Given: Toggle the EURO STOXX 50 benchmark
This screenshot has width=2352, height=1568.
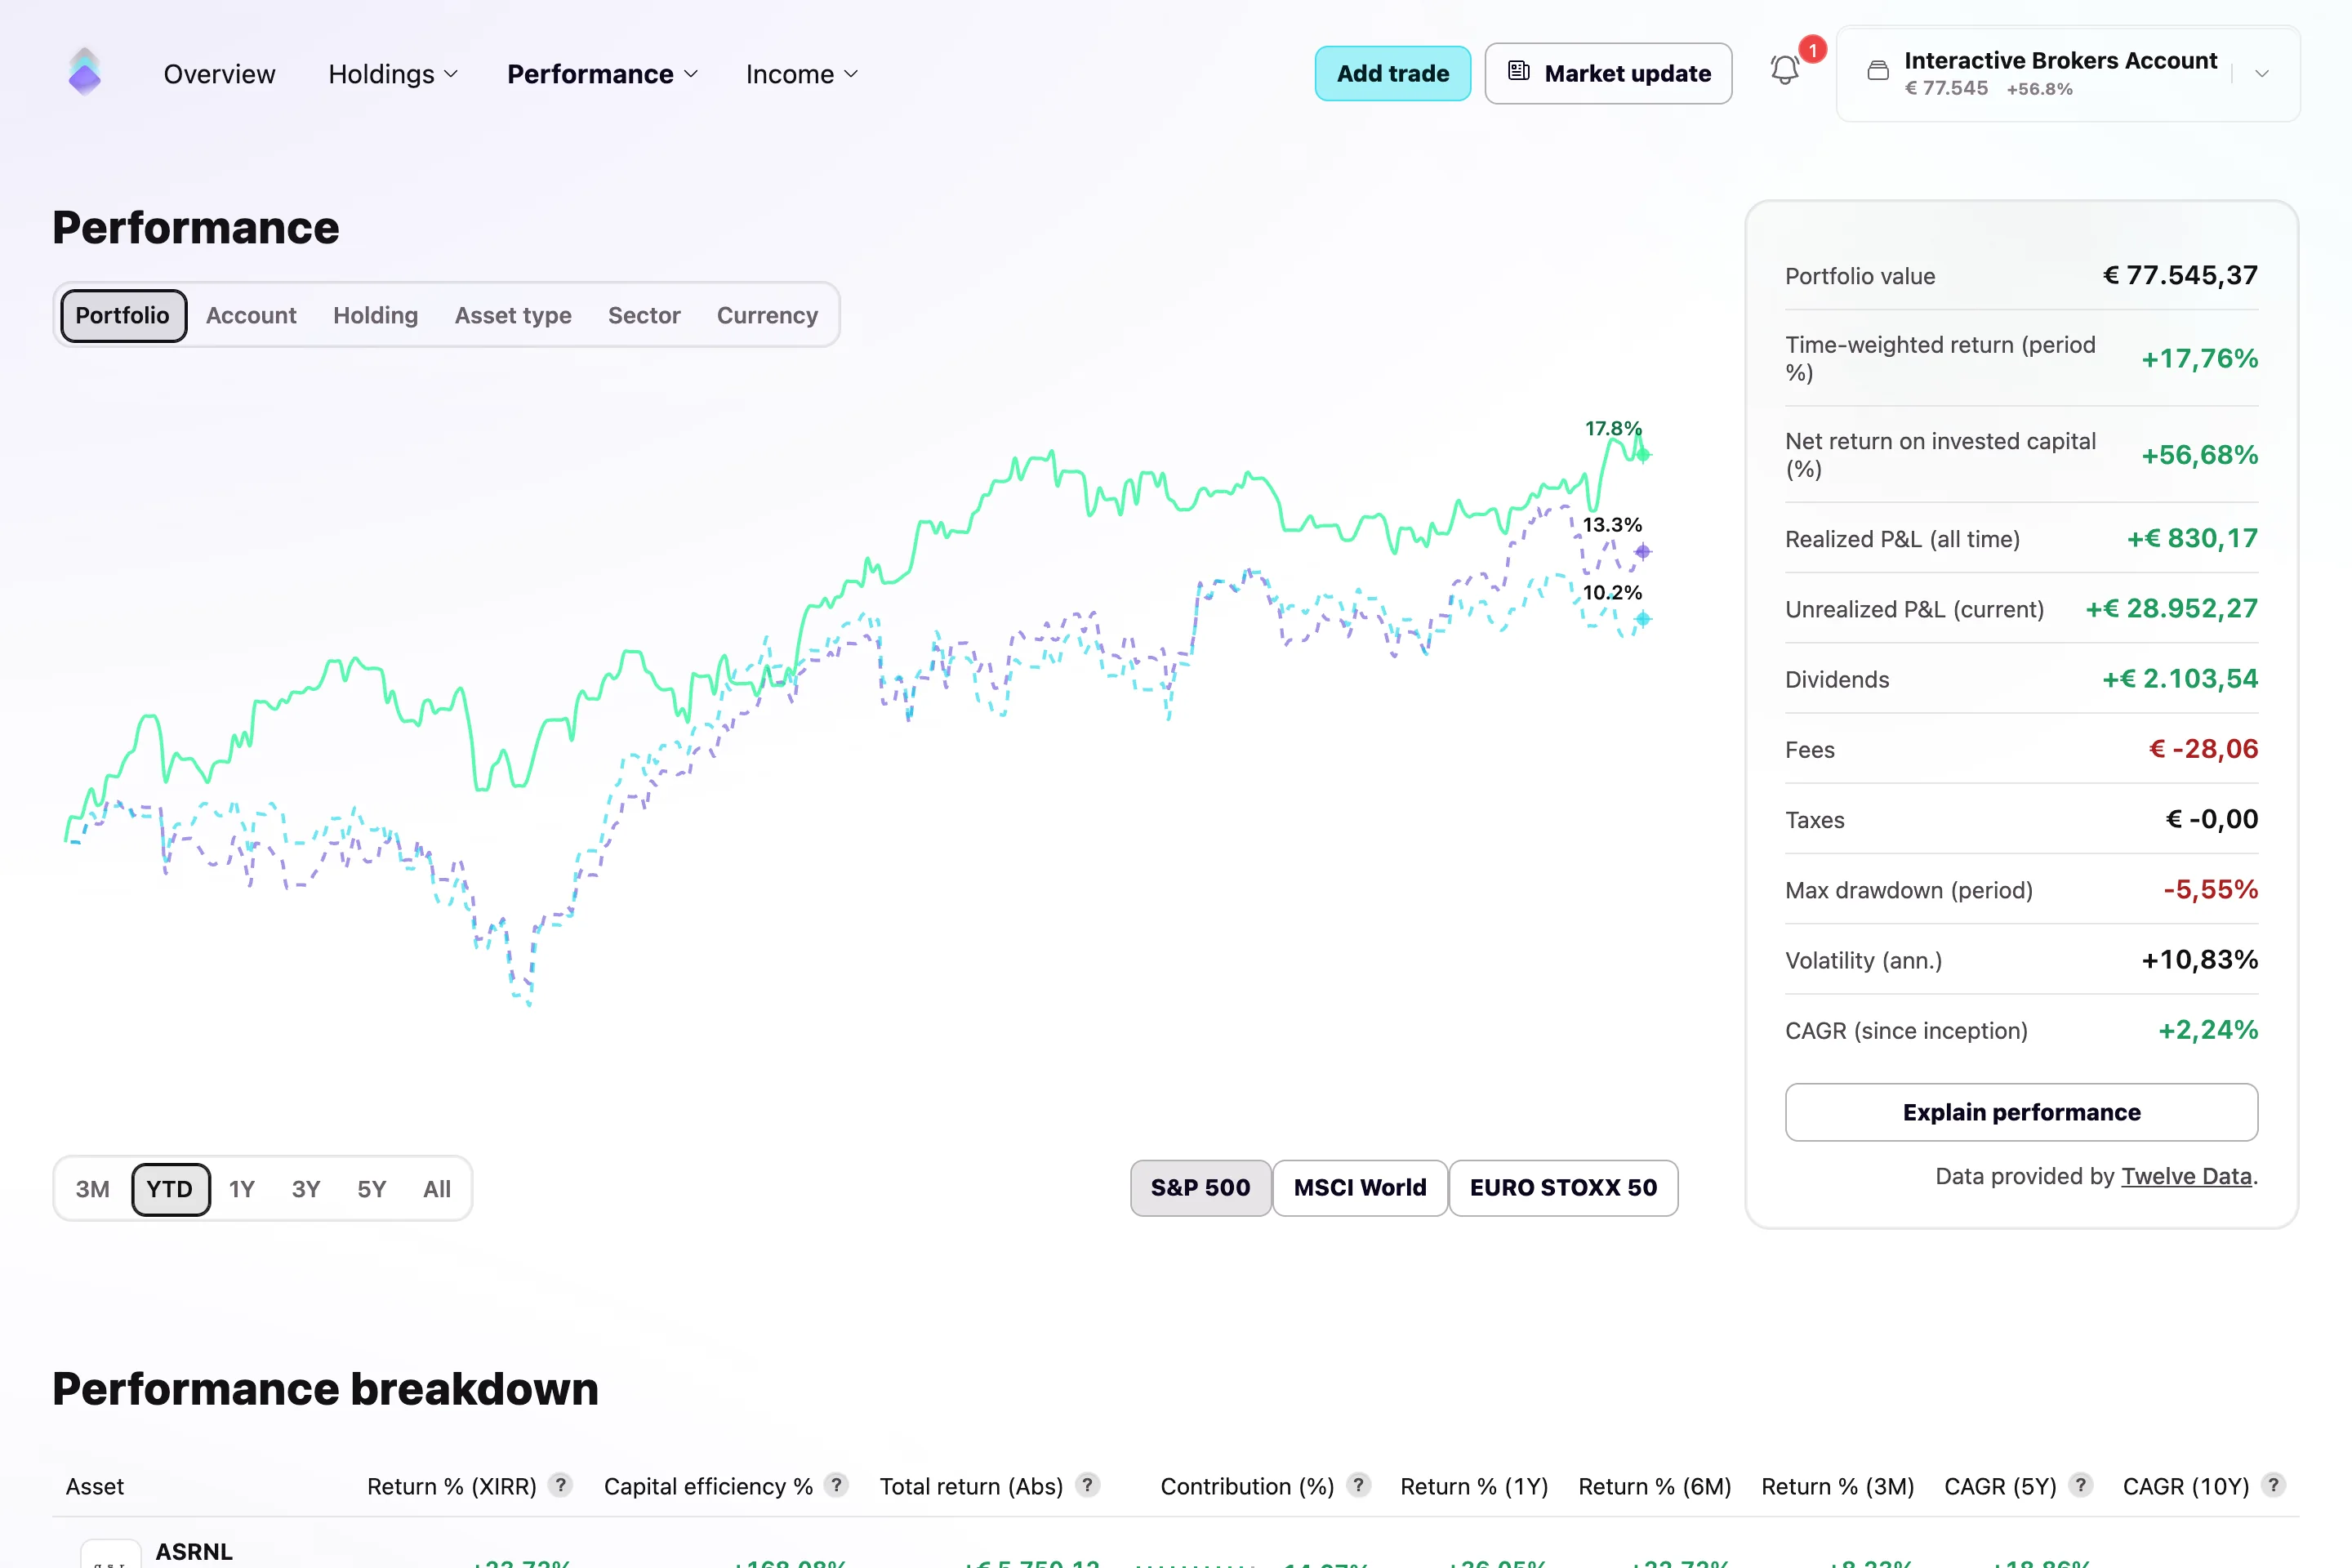Looking at the screenshot, I should click(x=1563, y=1188).
